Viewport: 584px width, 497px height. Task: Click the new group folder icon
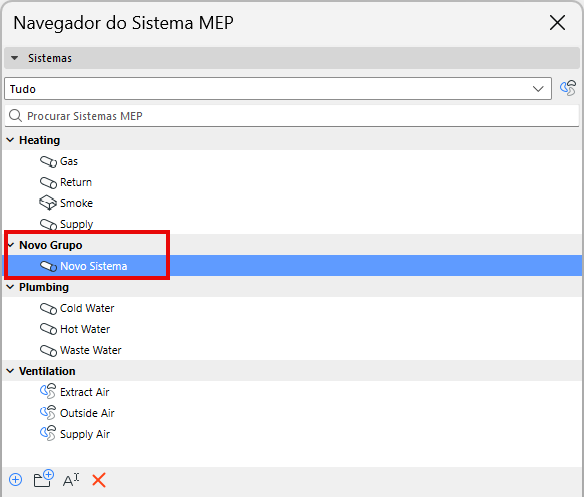(x=44, y=478)
